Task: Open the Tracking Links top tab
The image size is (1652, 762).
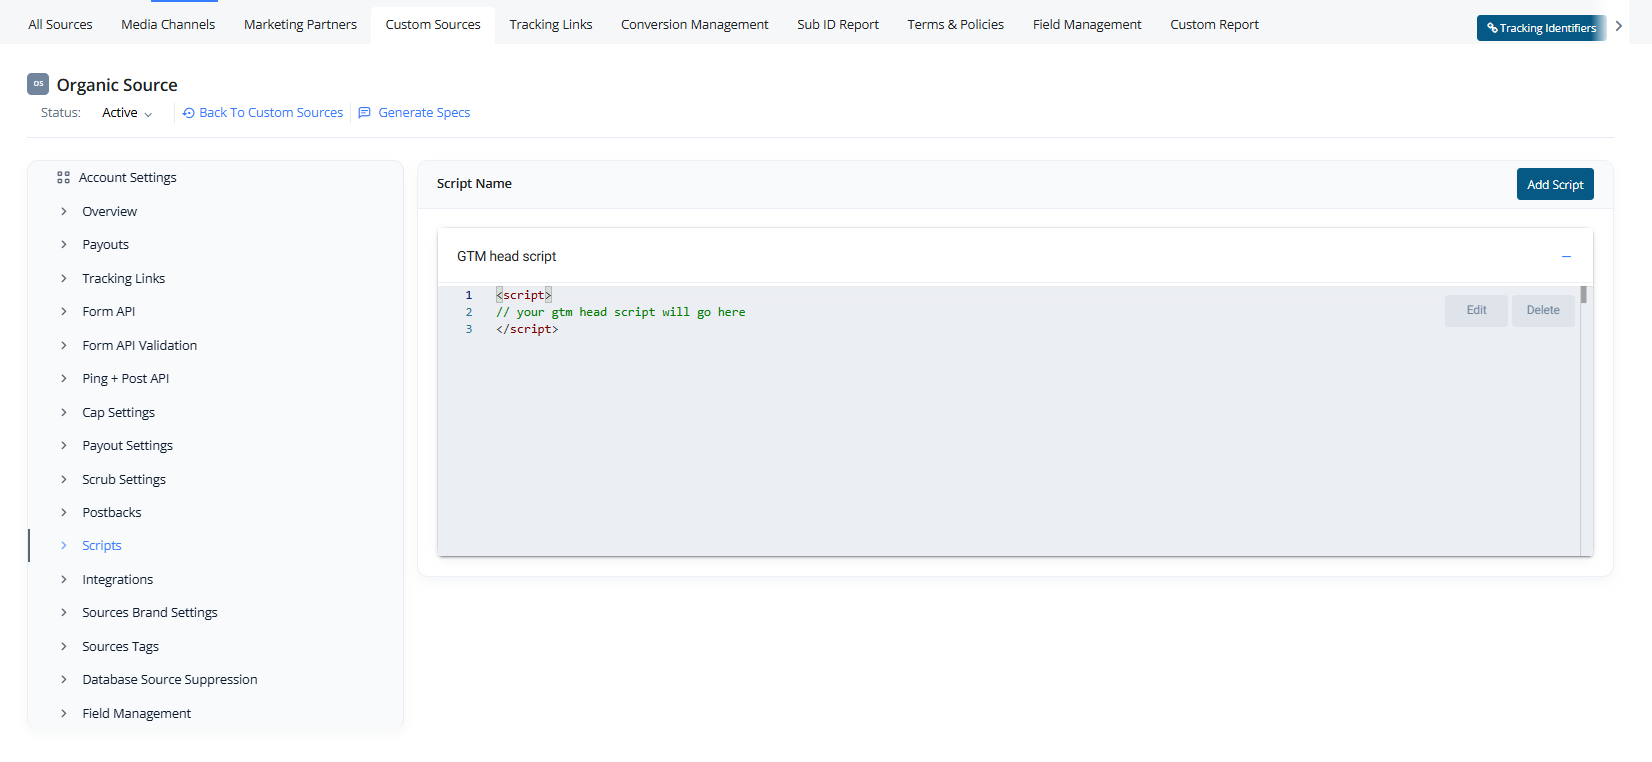Action: point(551,24)
